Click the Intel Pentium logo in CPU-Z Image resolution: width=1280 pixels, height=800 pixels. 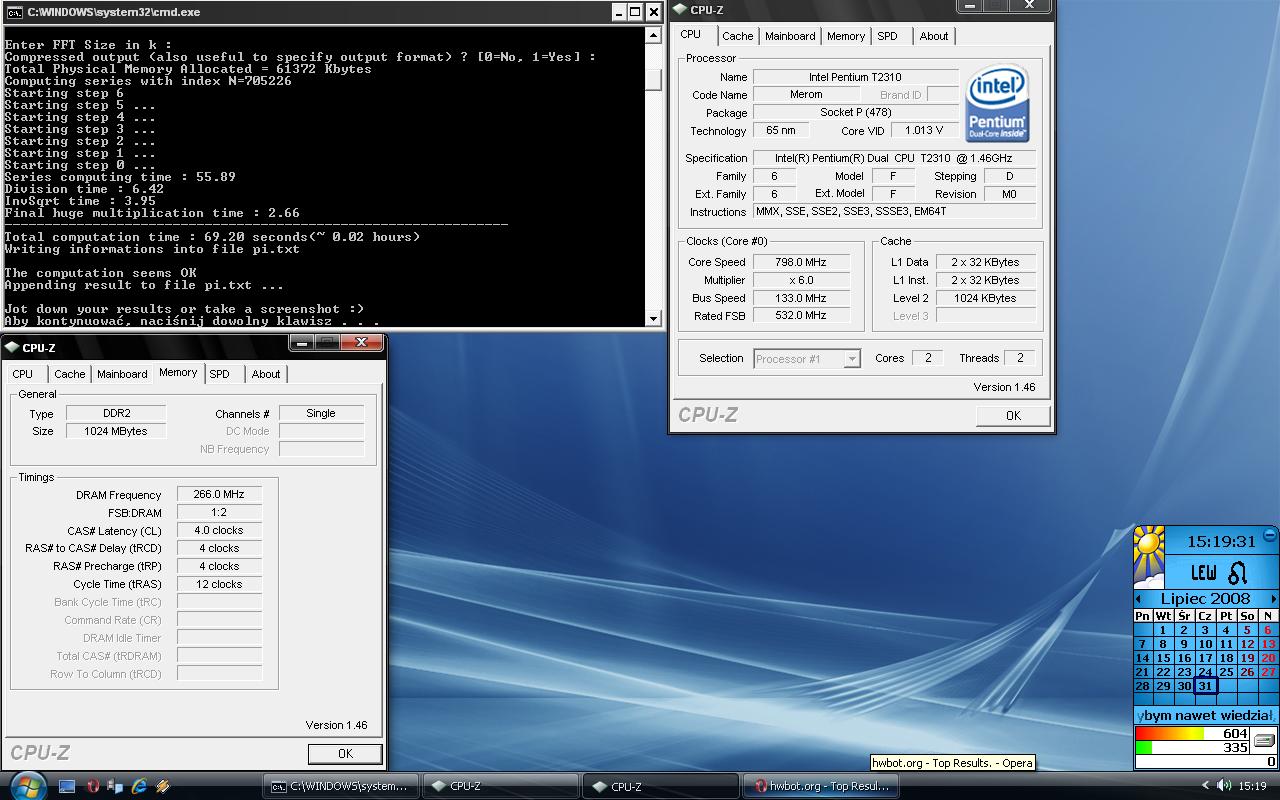click(x=997, y=105)
